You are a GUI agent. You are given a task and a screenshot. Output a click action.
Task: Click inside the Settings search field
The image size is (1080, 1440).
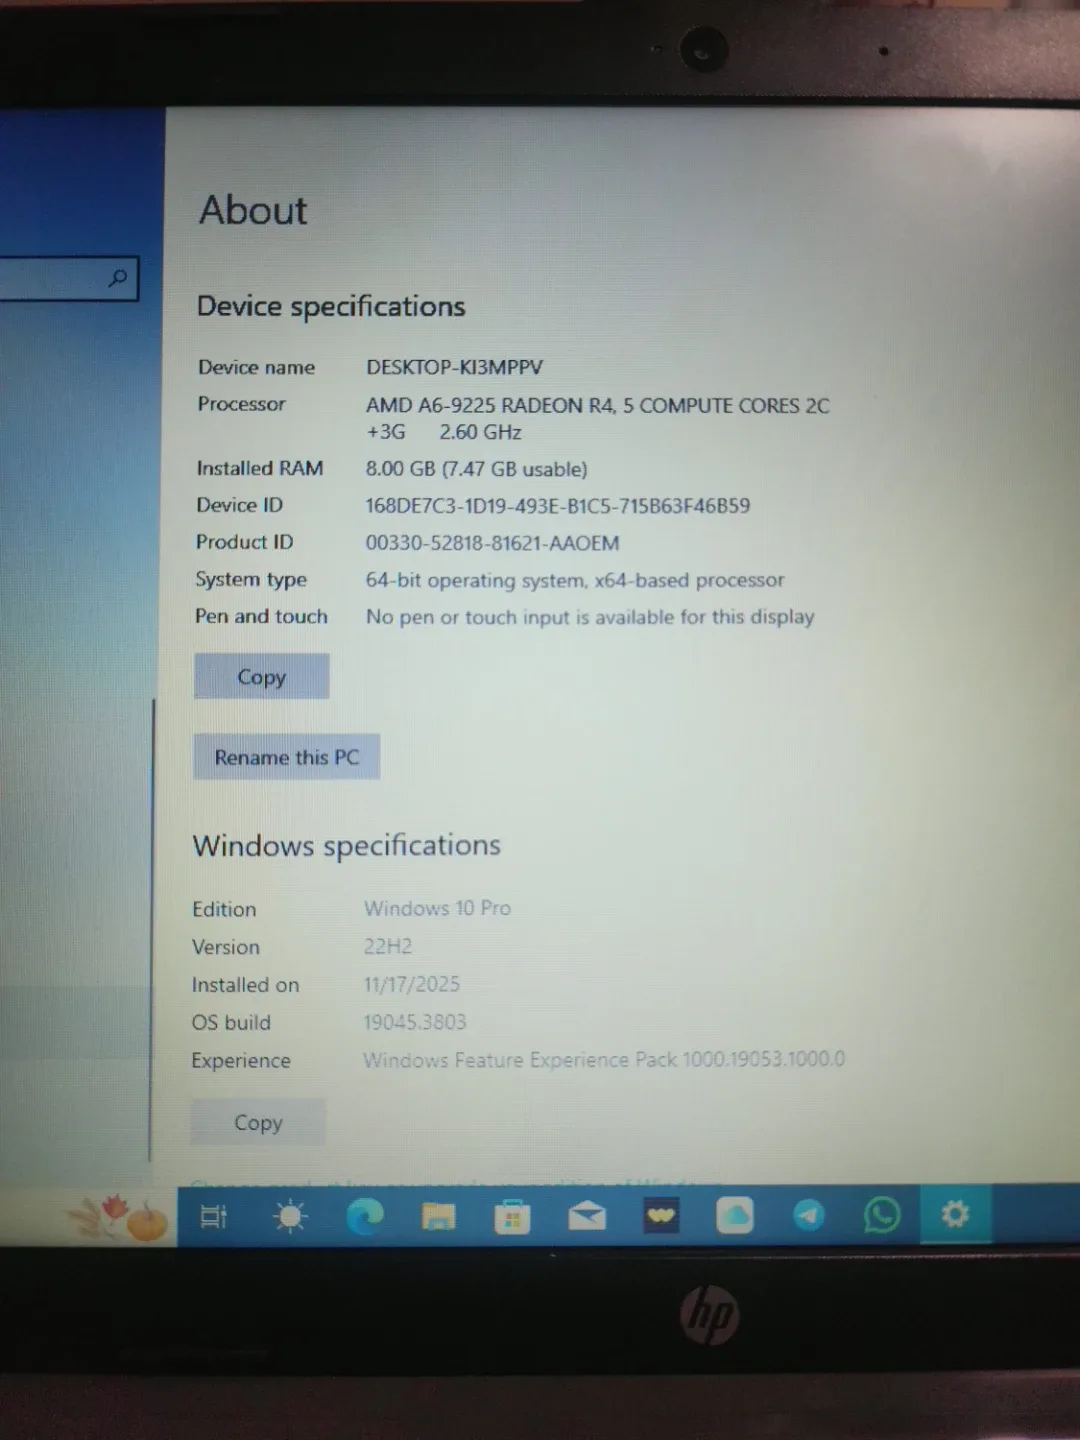(x=55, y=279)
